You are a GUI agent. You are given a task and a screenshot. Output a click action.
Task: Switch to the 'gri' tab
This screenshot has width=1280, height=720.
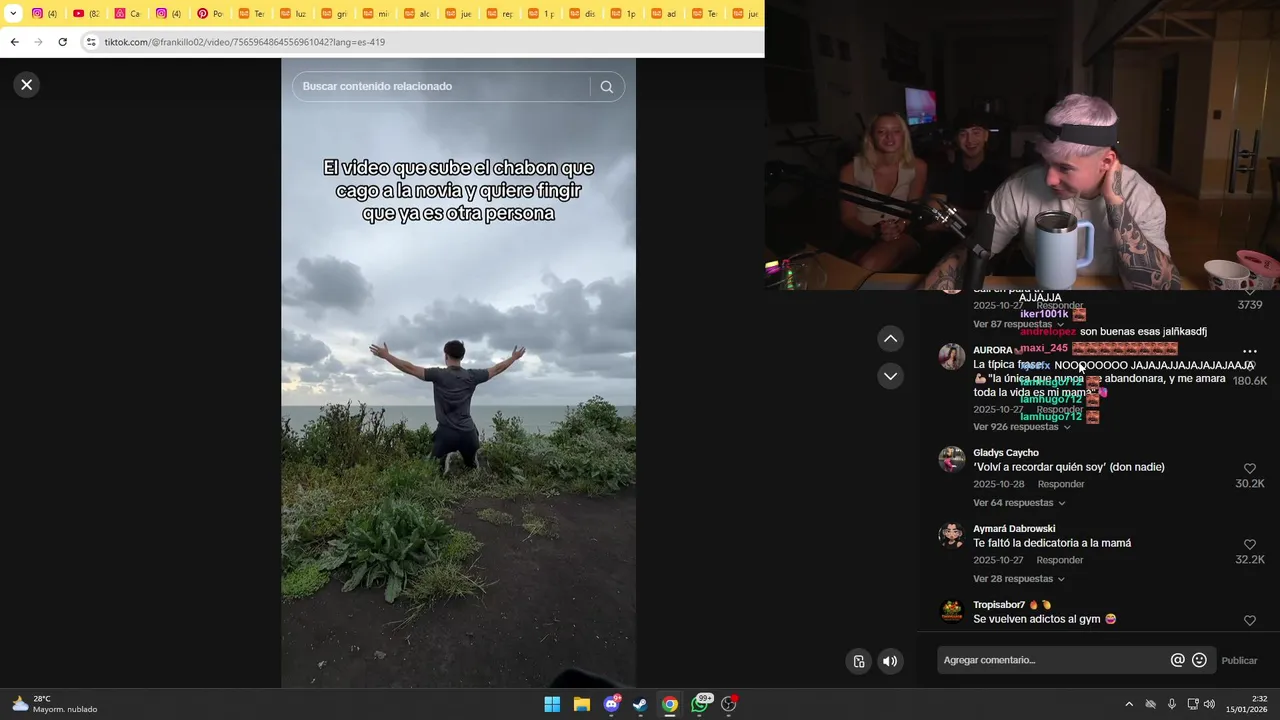(x=334, y=13)
